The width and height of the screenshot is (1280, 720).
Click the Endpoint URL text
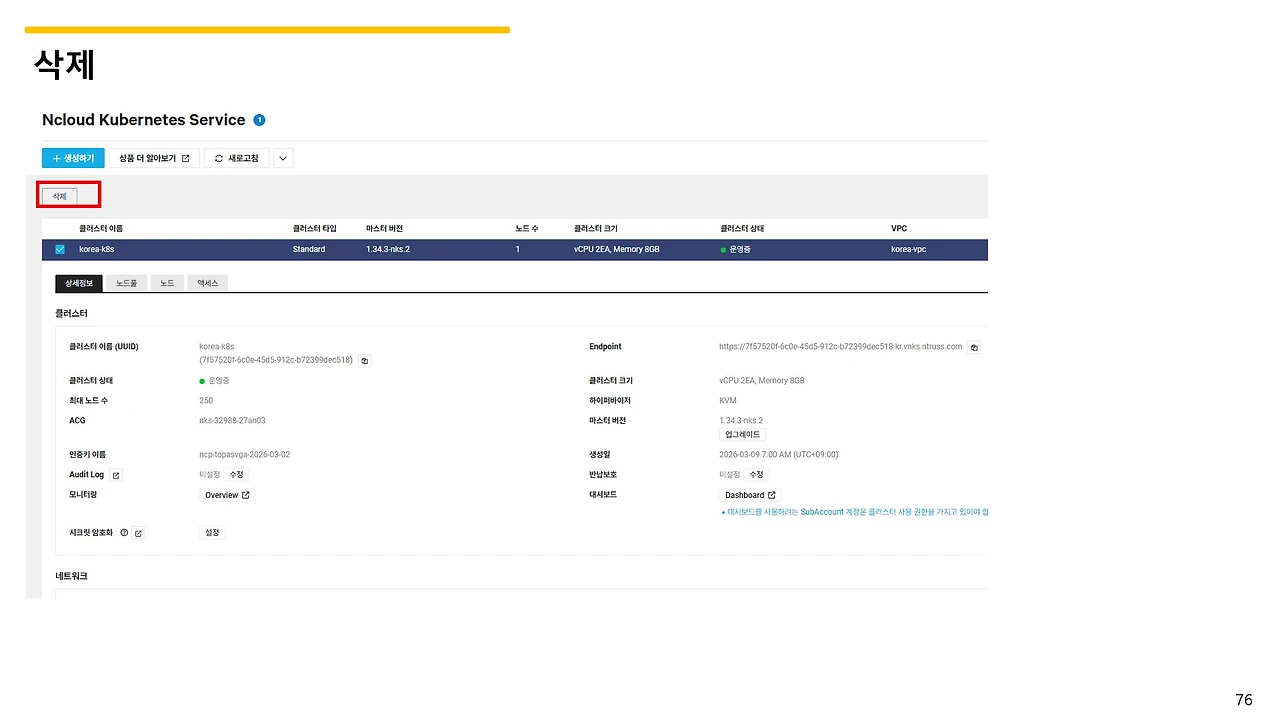coord(840,347)
